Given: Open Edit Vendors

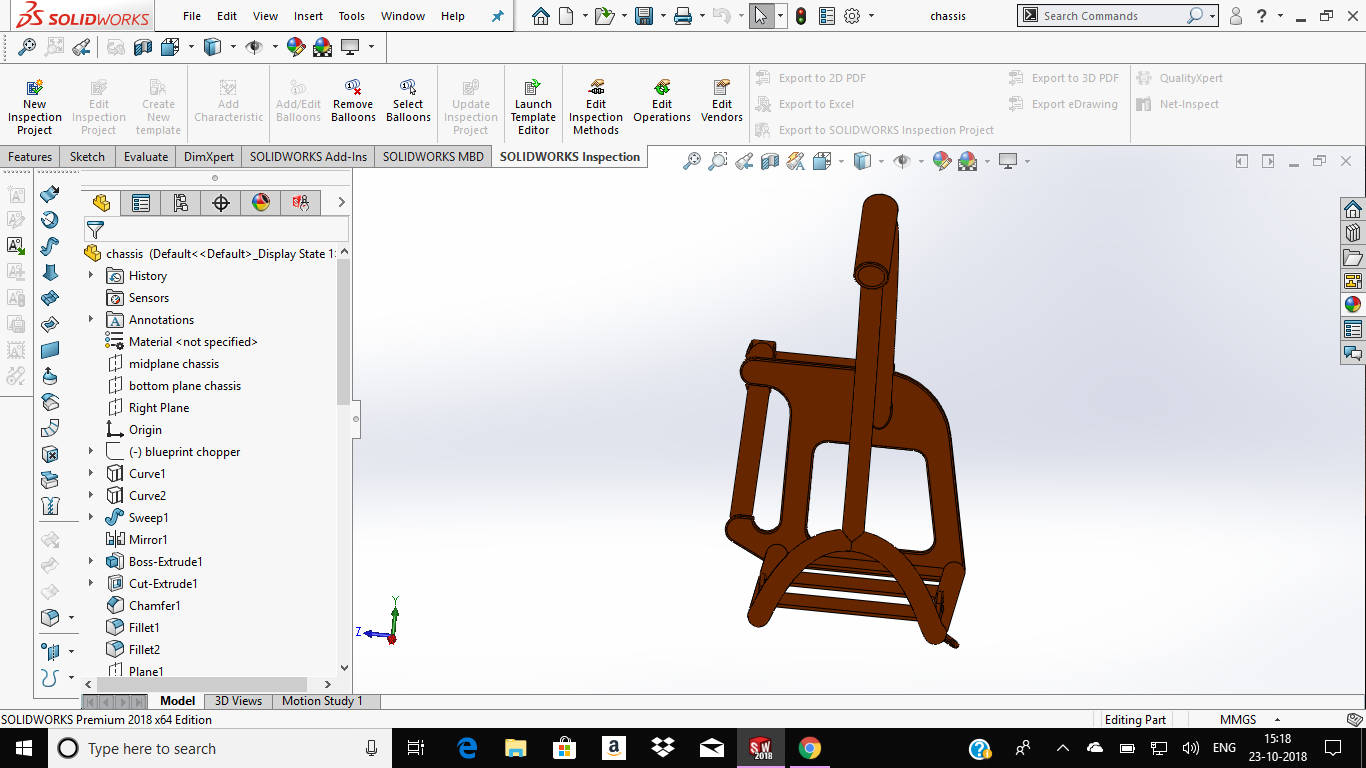Looking at the screenshot, I should 722,101.
